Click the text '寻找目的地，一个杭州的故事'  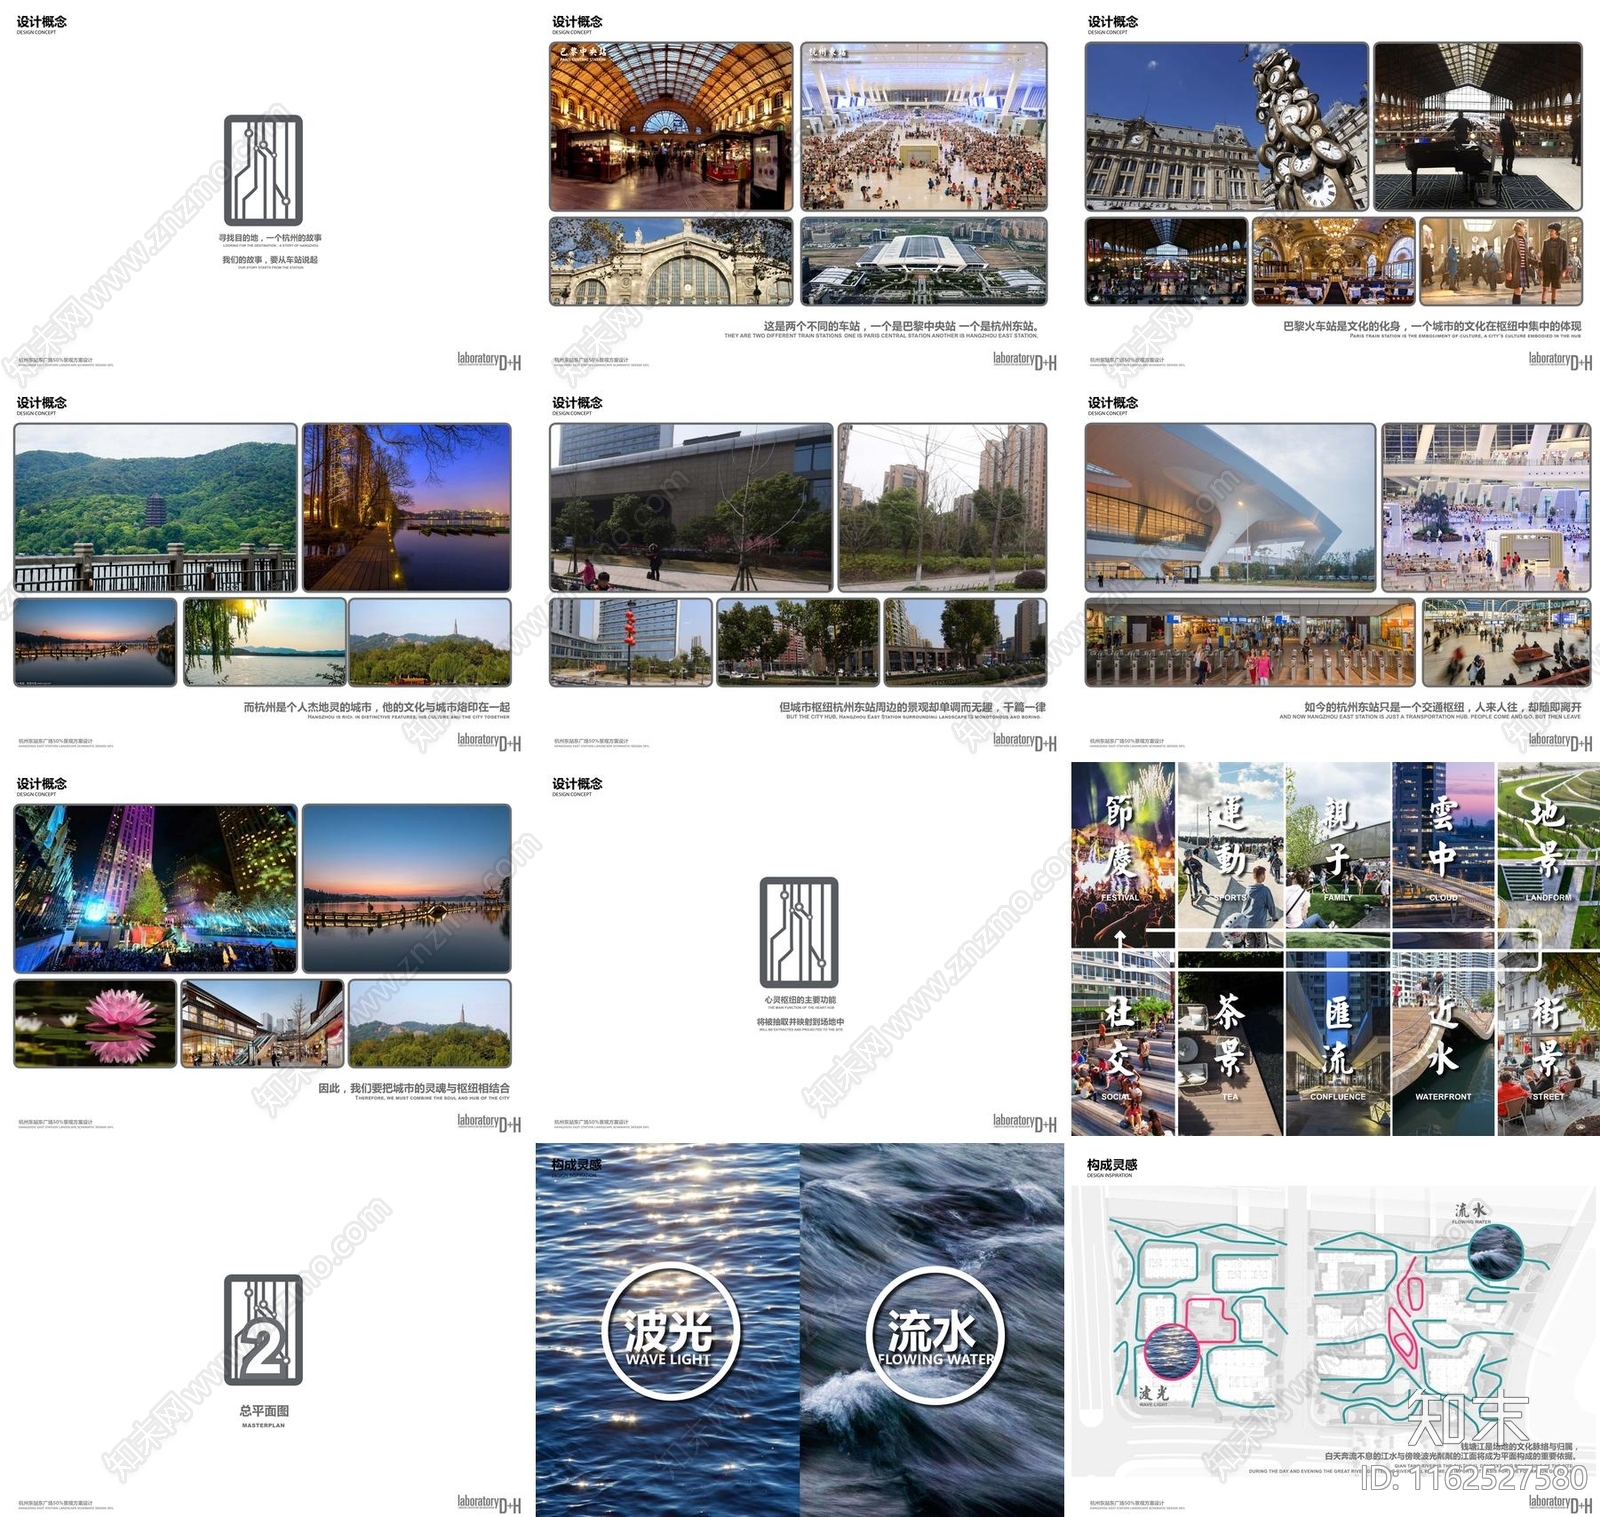click(x=270, y=238)
